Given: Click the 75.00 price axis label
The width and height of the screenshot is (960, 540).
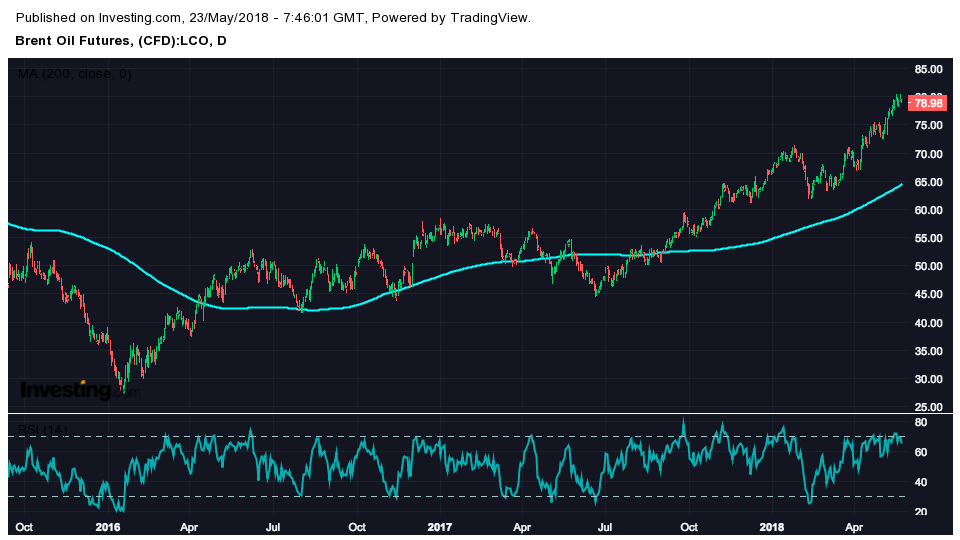Looking at the screenshot, I should tap(928, 126).
